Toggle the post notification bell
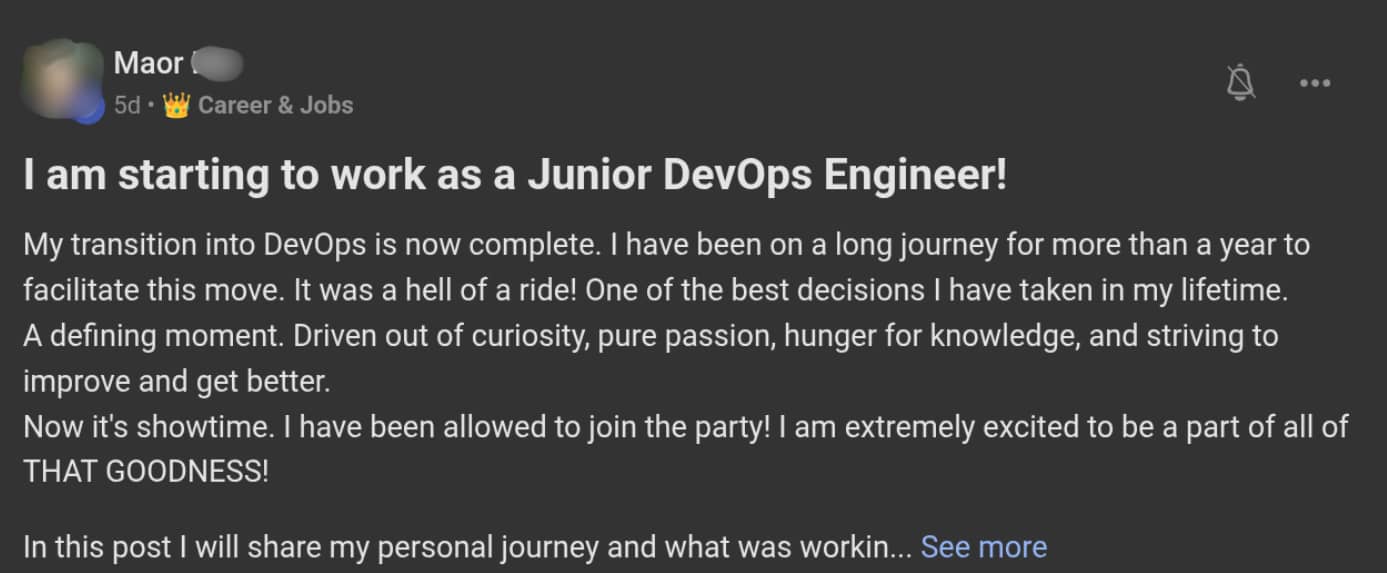1387x573 pixels. click(1241, 83)
